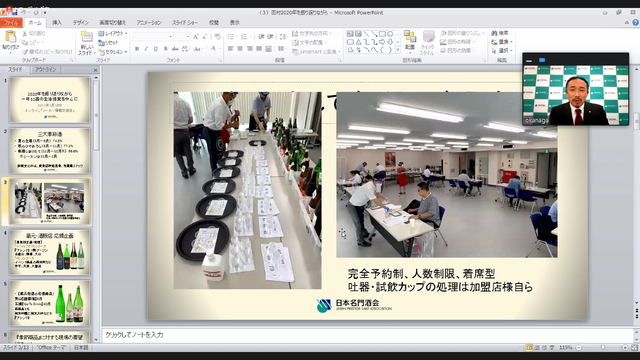Click the Cut (切り取り) scissors icon

tap(25, 33)
